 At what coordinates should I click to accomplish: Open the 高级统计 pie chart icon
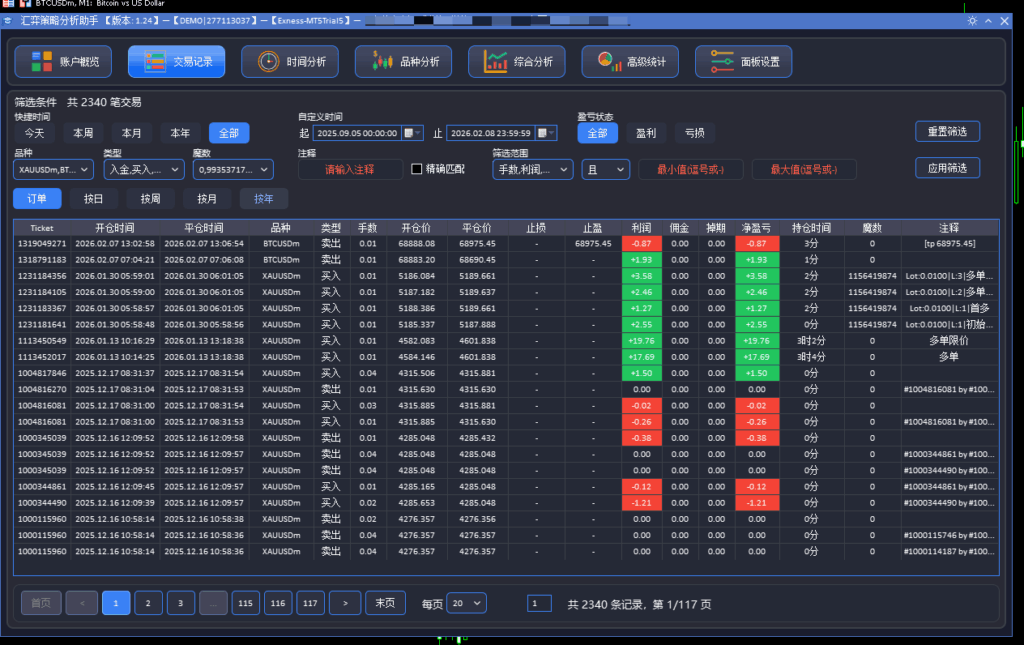coord(609,62)
